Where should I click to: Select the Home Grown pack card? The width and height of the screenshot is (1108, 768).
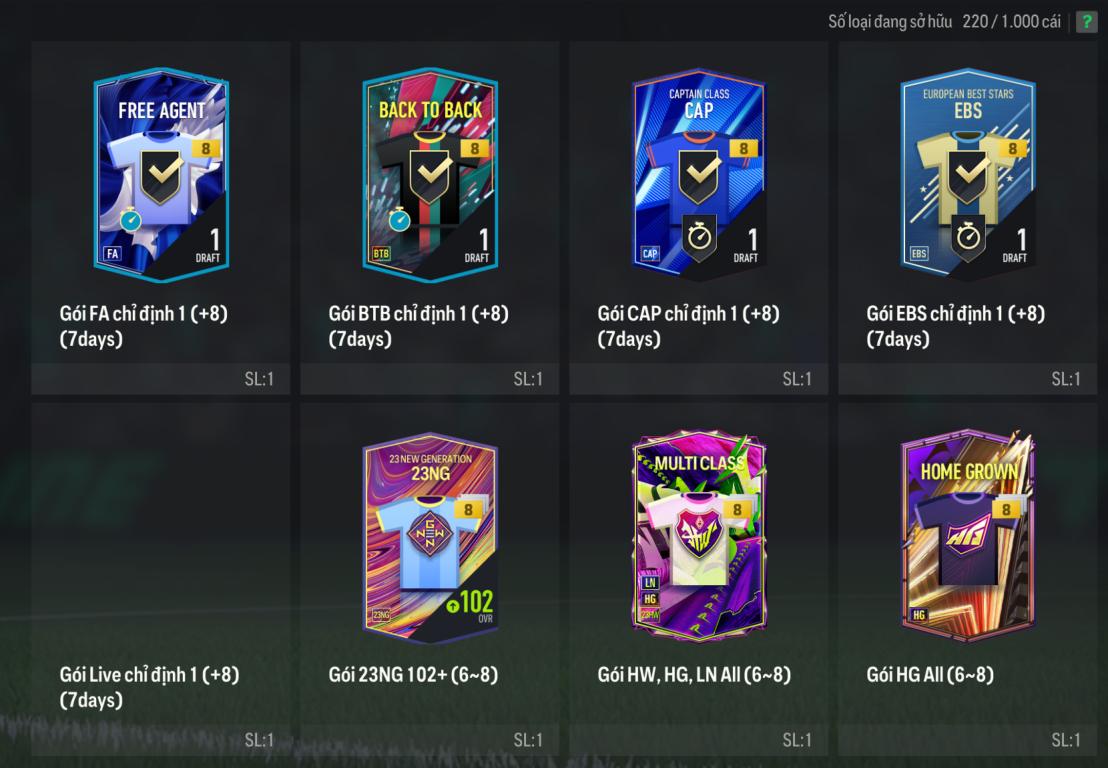click(x=968, y=536)
